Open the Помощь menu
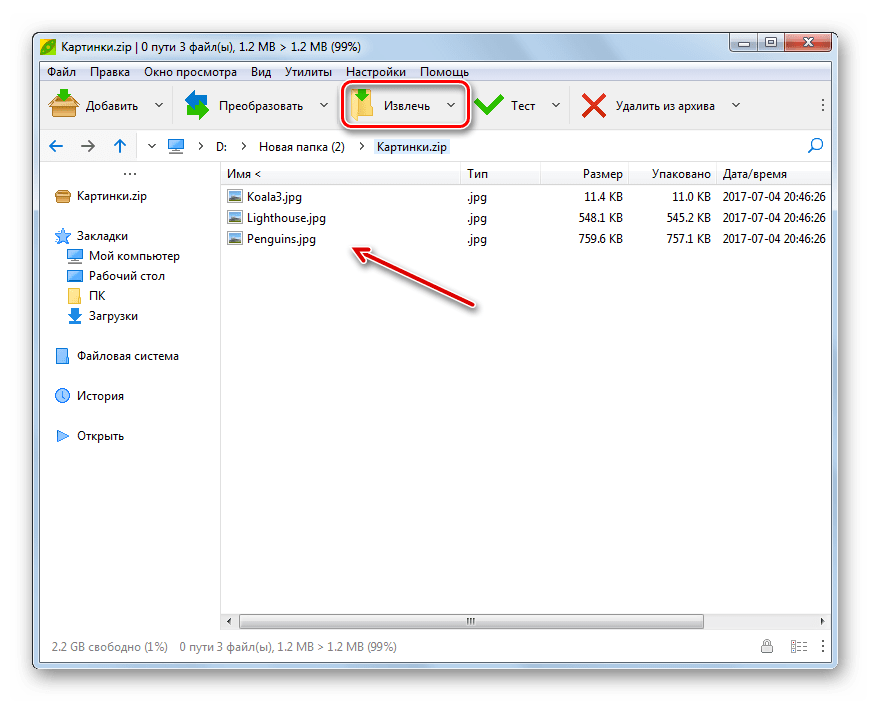 [x=444, y=72]
